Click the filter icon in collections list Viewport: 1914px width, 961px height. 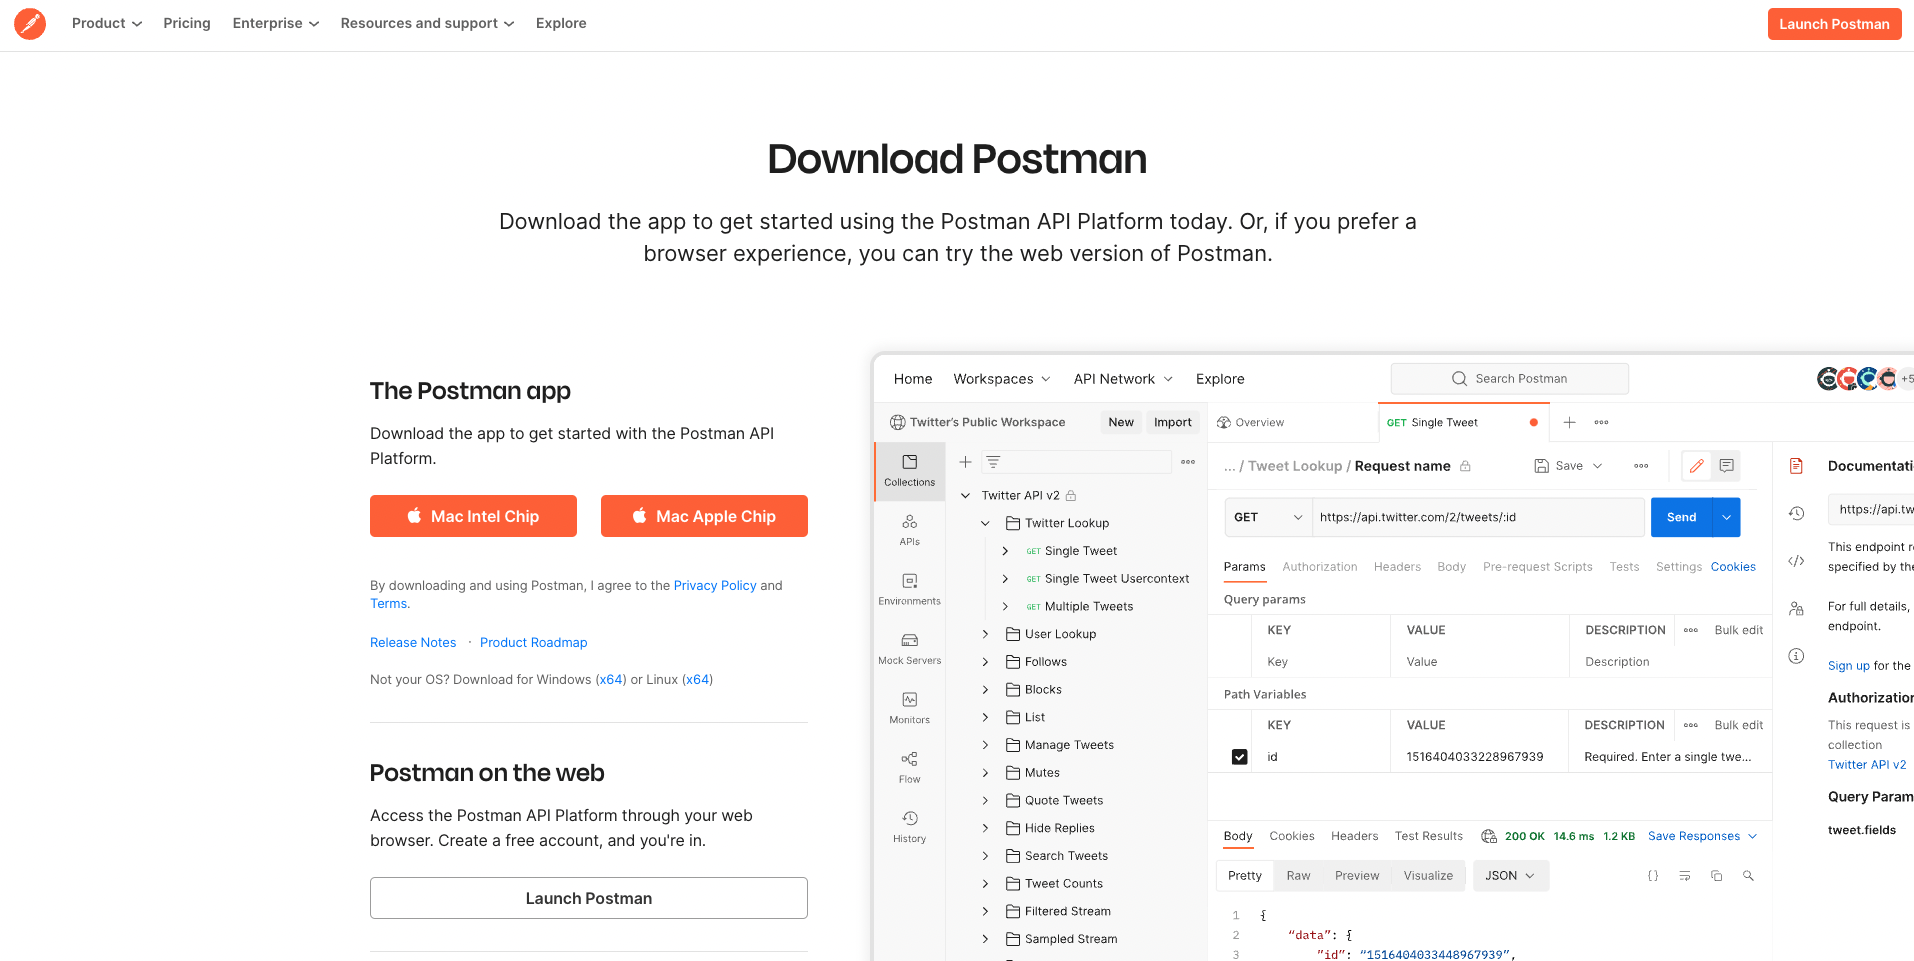click(993, 462)
